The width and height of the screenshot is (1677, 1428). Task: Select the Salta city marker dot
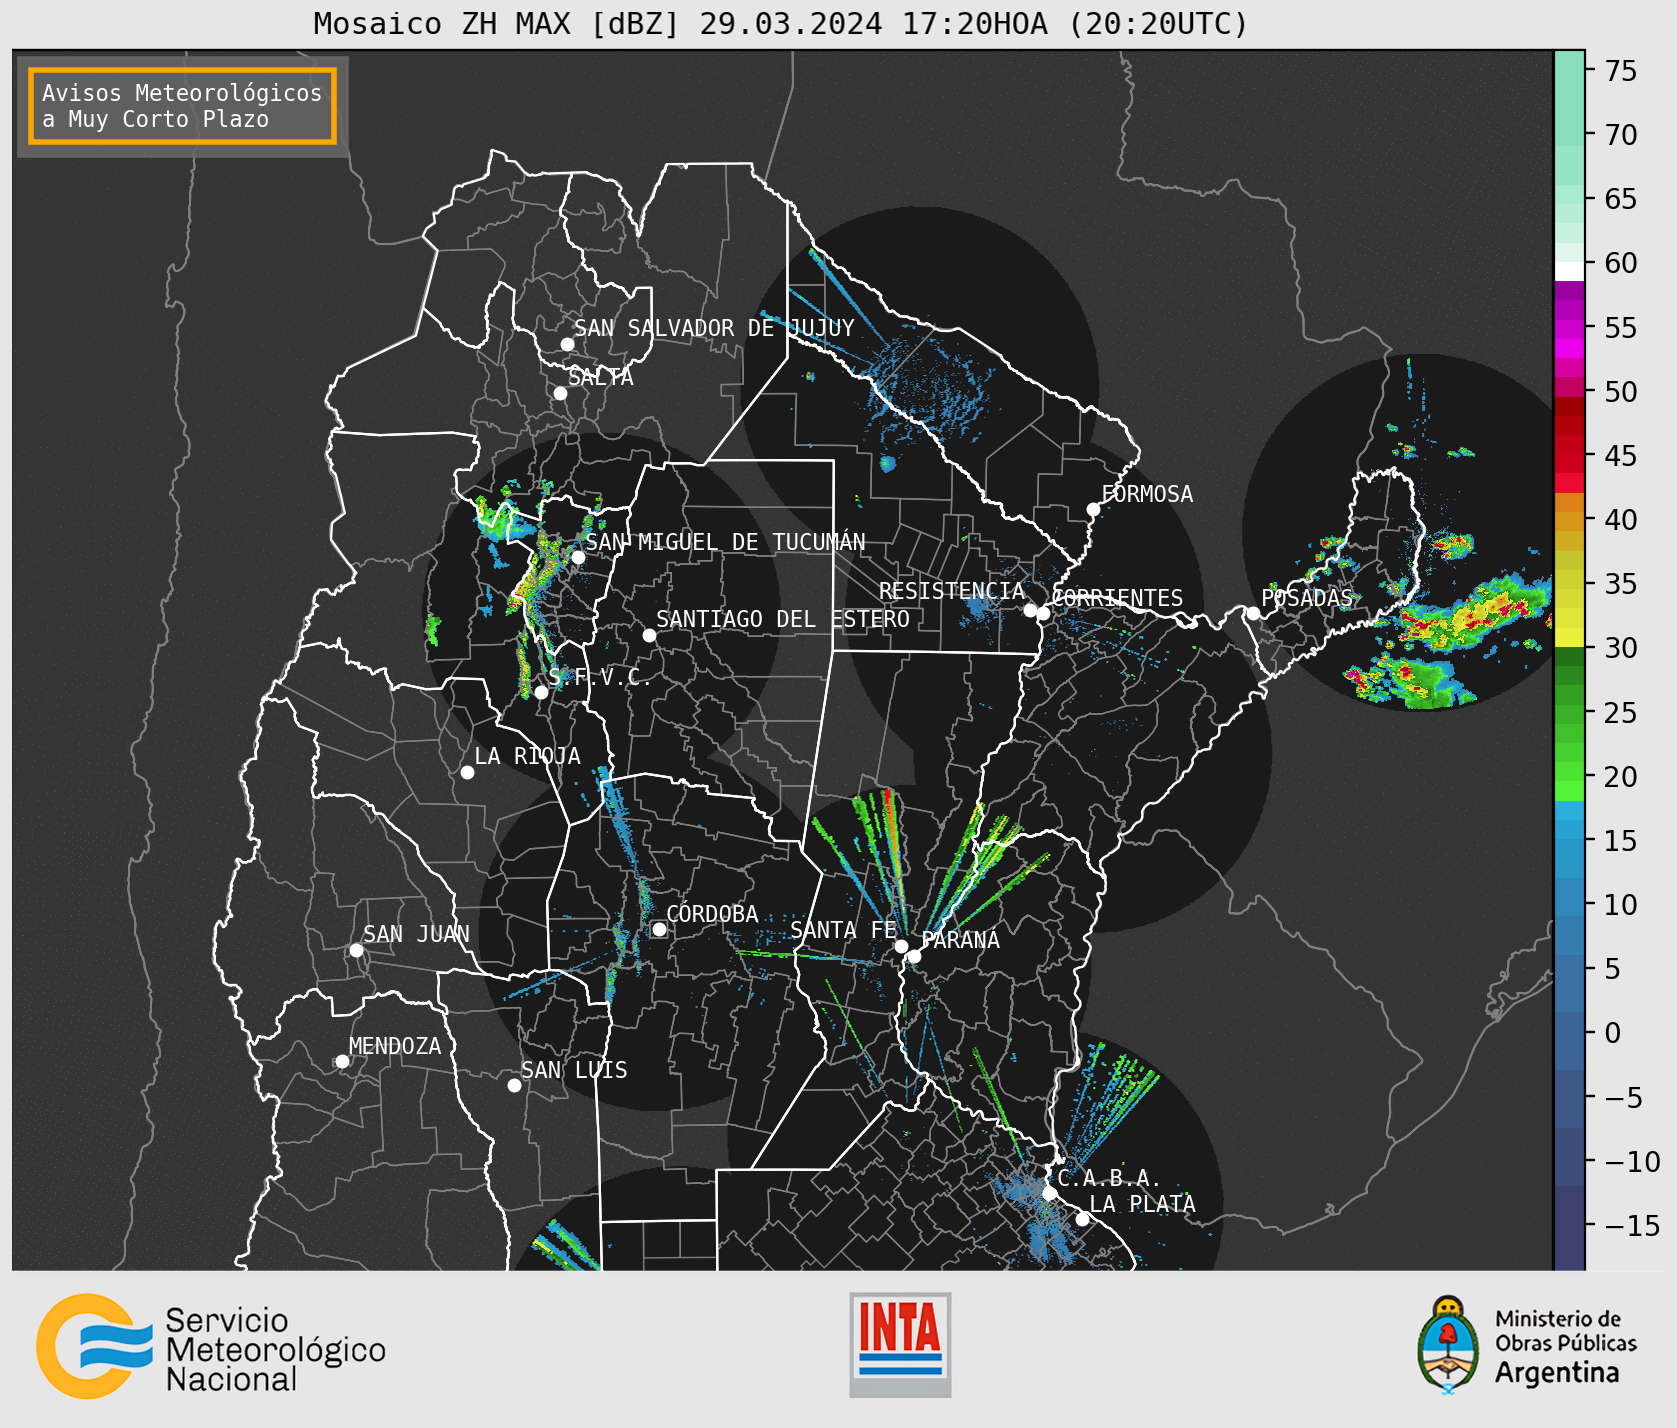pos(561,393)
